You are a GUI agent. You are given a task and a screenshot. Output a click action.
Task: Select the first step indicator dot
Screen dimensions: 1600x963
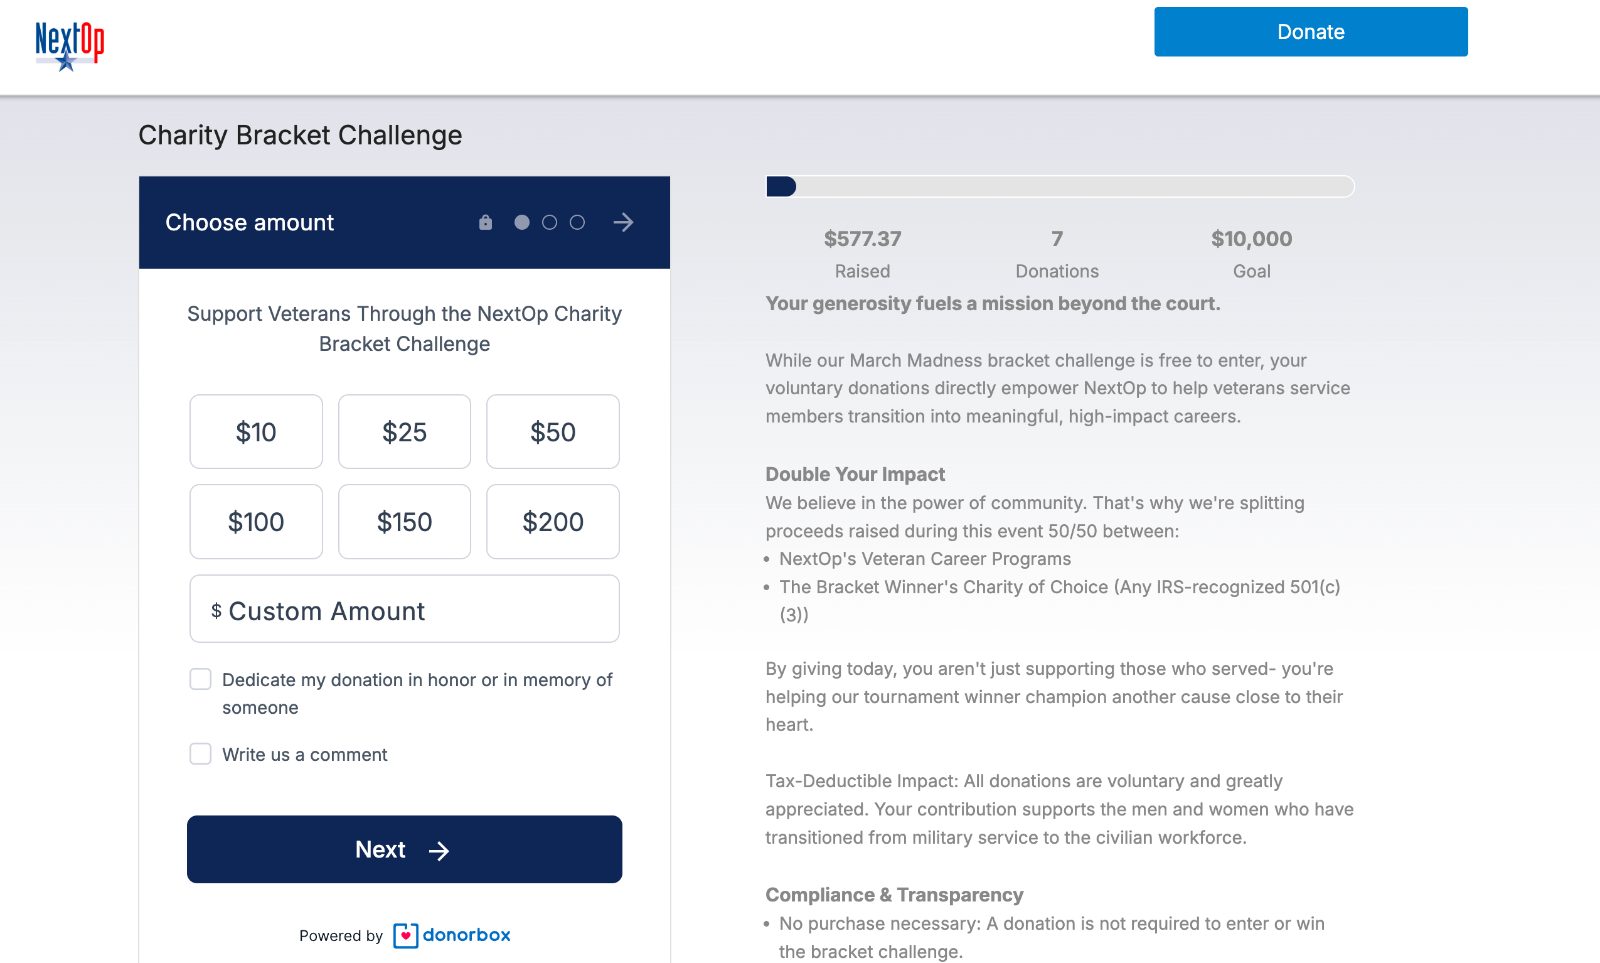tap(522, 223)
